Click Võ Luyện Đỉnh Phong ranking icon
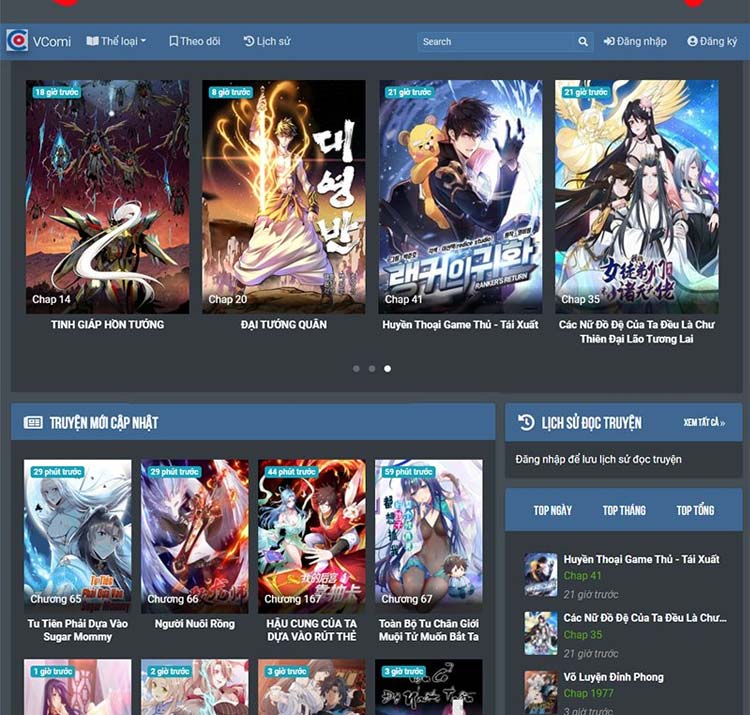750x715 pixels. [x=541, y=690]
